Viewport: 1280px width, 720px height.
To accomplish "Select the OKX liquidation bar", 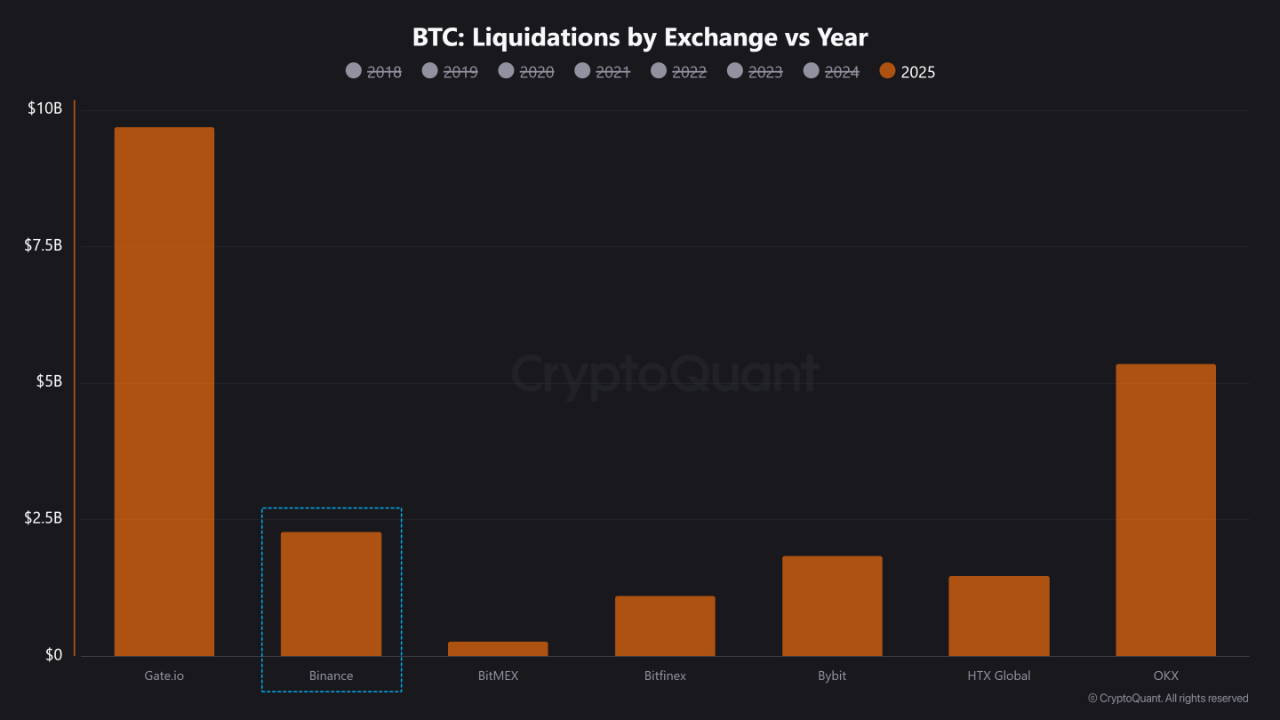I will coord(1166,510).
